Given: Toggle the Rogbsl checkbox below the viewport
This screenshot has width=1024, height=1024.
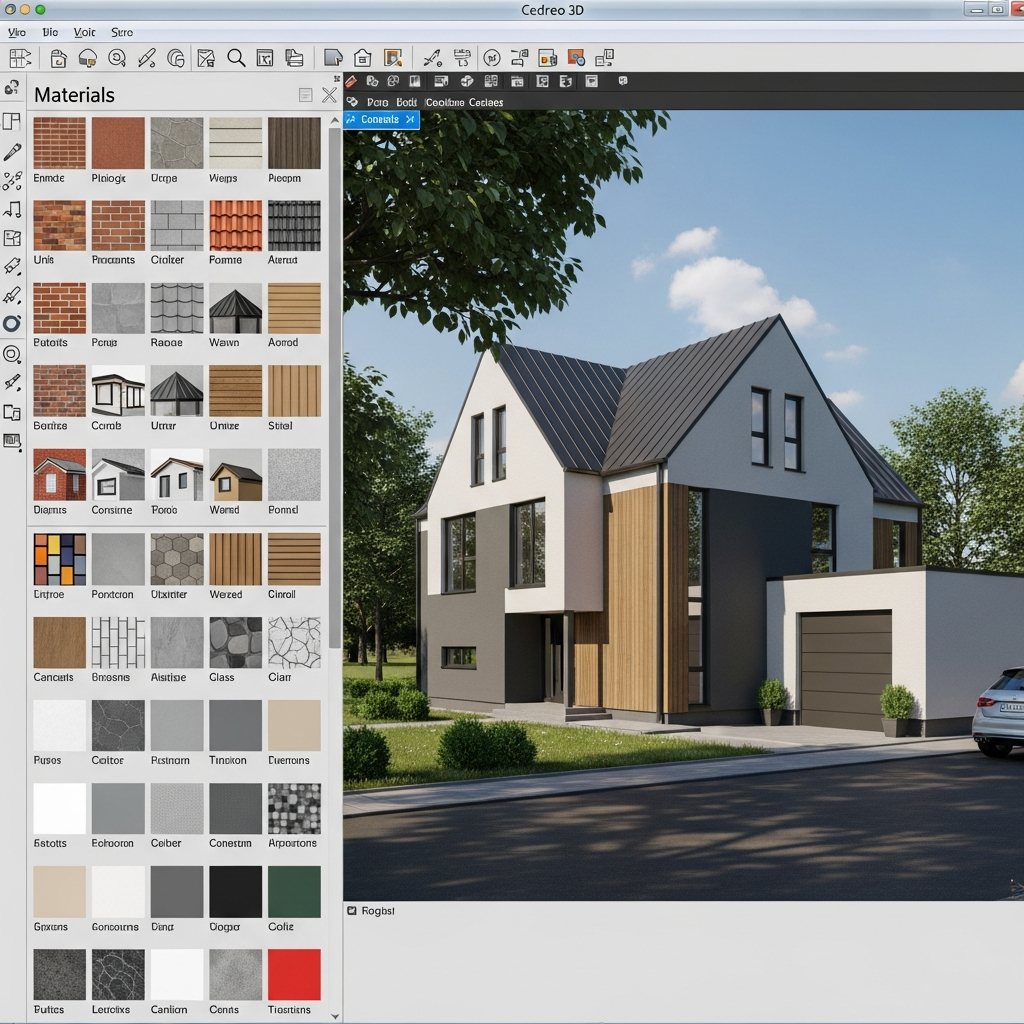Looking at the screenshot, I should pyautogui.click(x=351, y=911).
